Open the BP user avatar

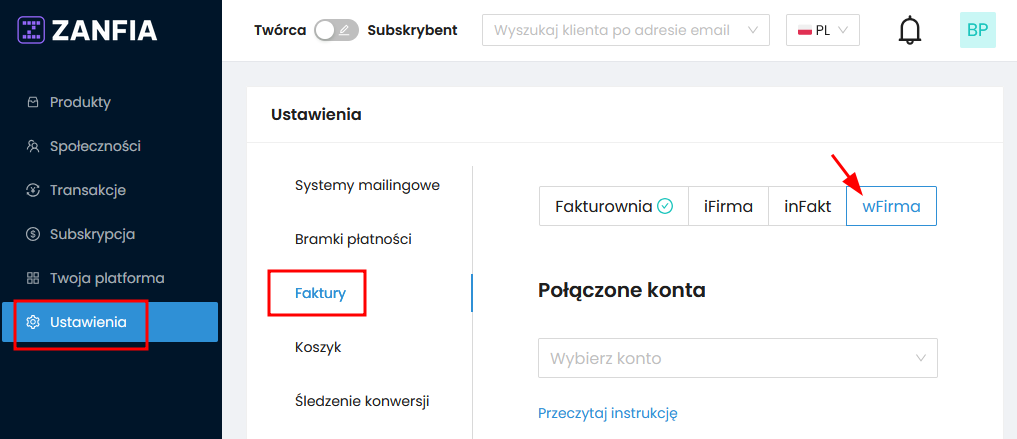pyautogui.click(x=977, y=30)
